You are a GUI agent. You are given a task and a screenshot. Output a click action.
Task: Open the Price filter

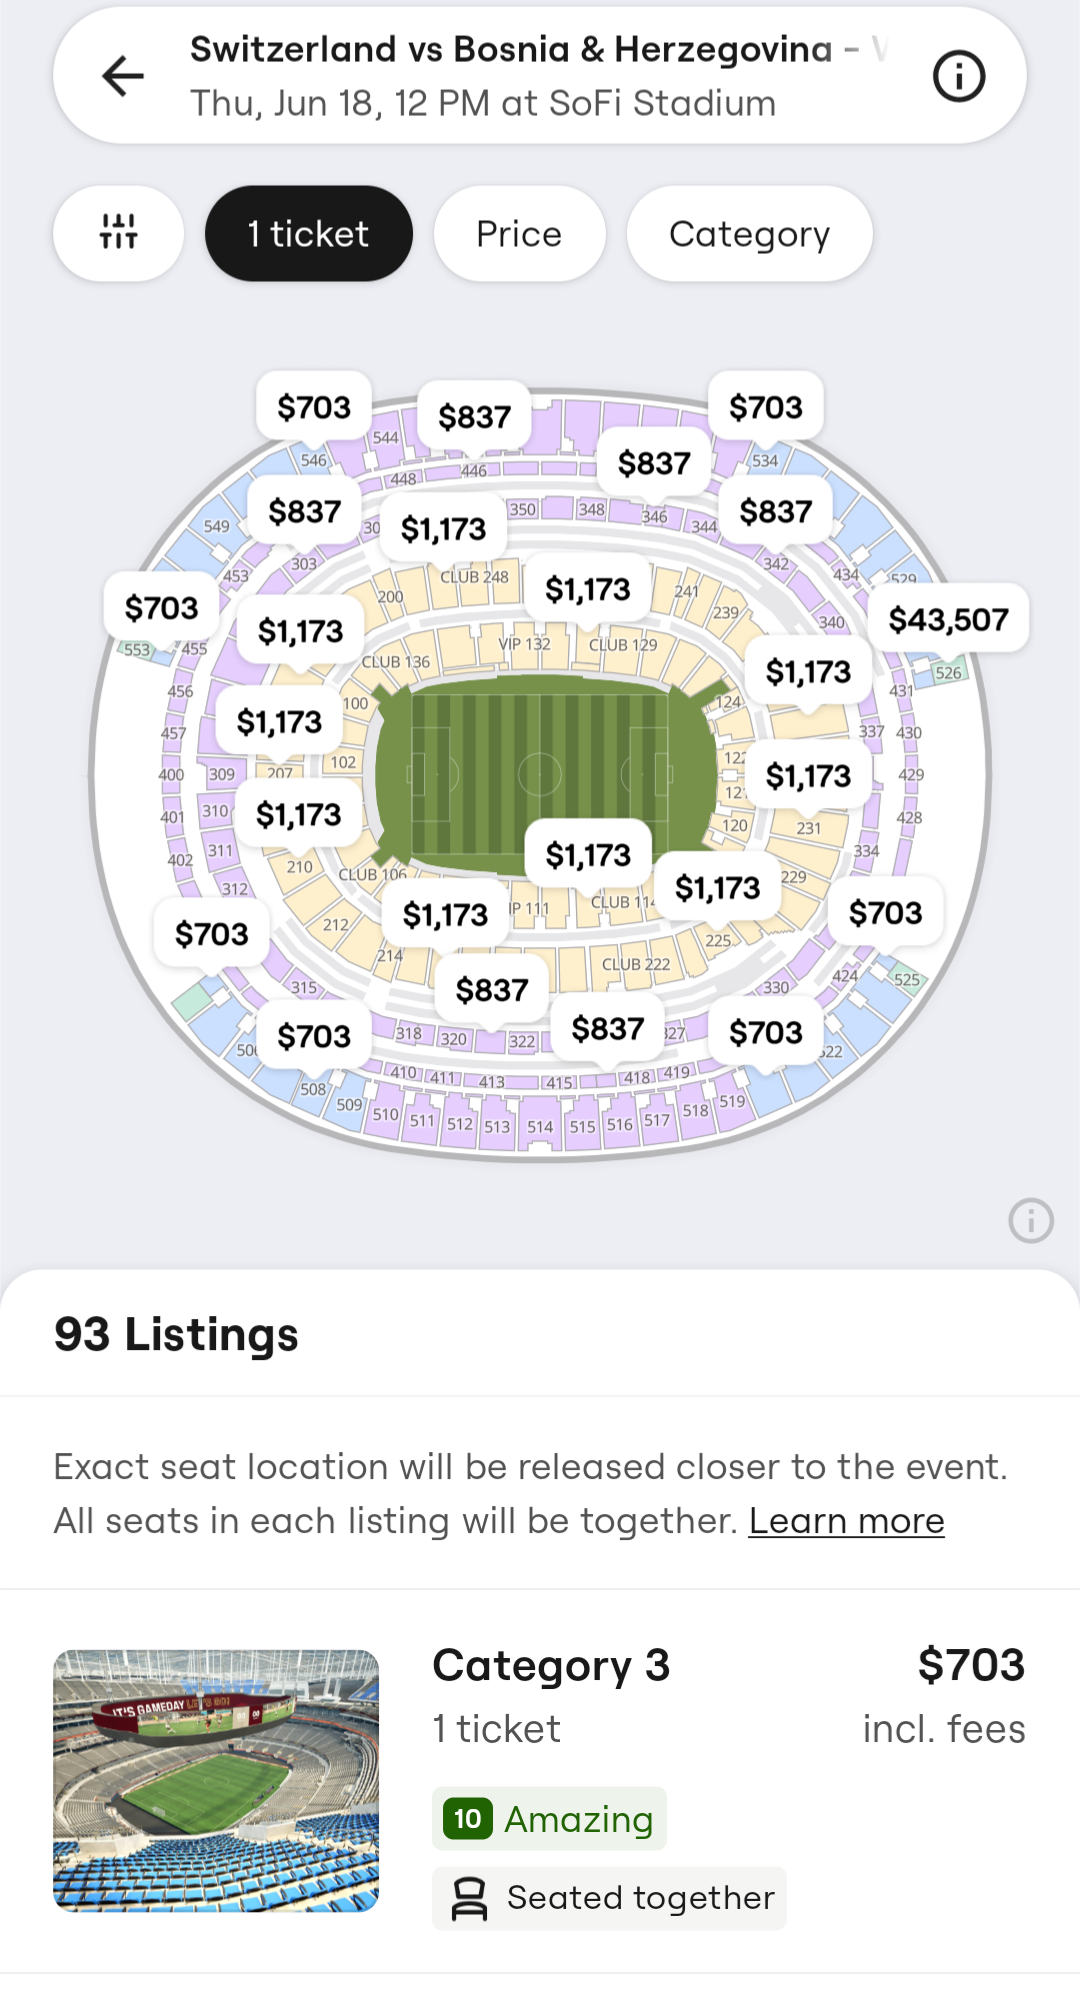pyautogui.click(x=519, y=233)
